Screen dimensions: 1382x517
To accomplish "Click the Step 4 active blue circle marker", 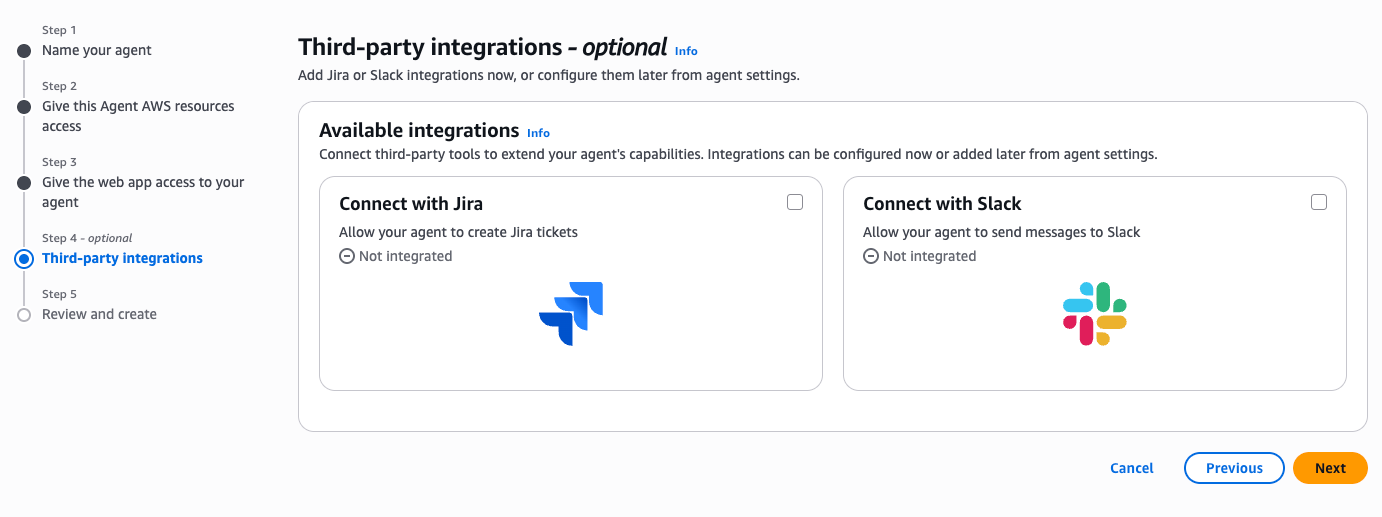I will click(25, 259).
